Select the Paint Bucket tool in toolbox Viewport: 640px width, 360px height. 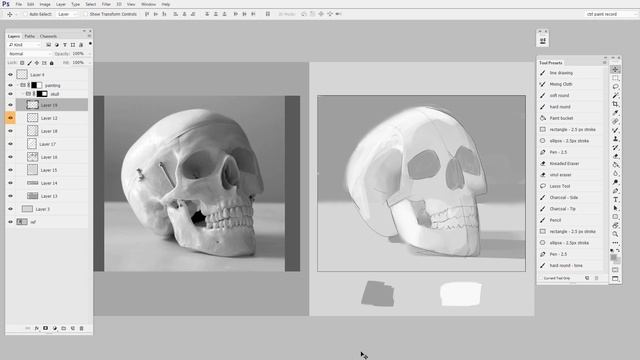[615, 165]
